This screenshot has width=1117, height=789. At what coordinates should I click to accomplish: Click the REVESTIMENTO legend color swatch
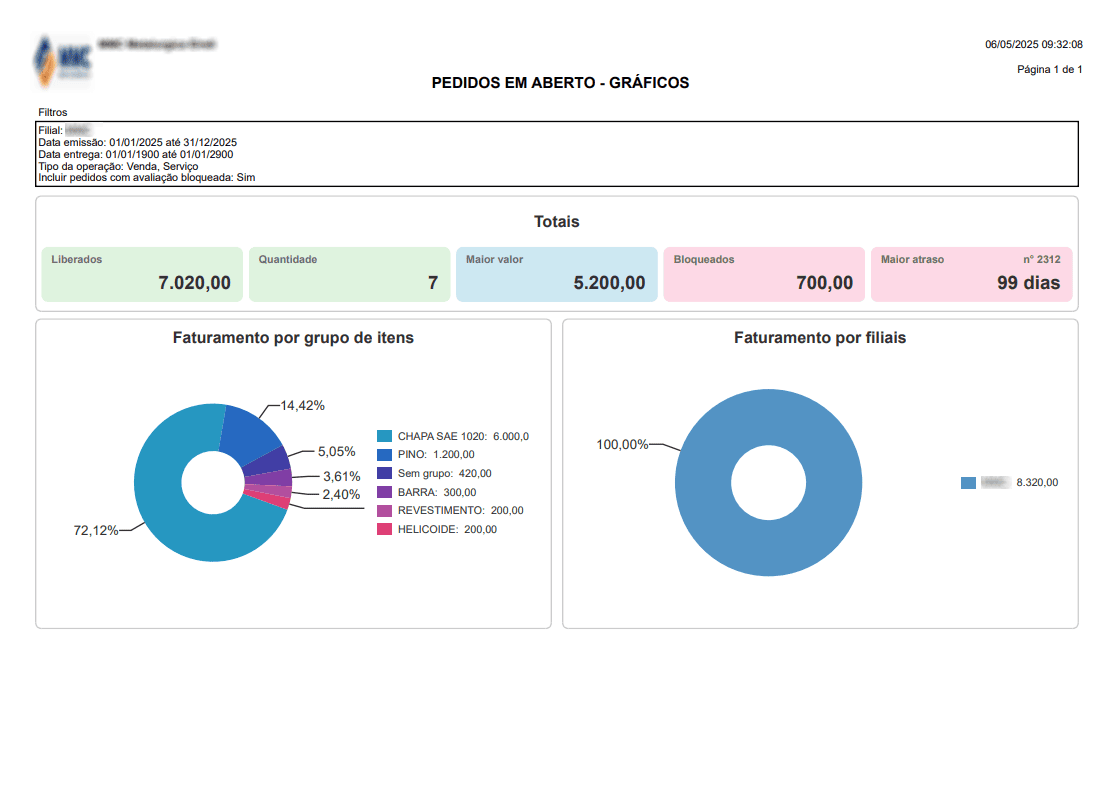384,511
